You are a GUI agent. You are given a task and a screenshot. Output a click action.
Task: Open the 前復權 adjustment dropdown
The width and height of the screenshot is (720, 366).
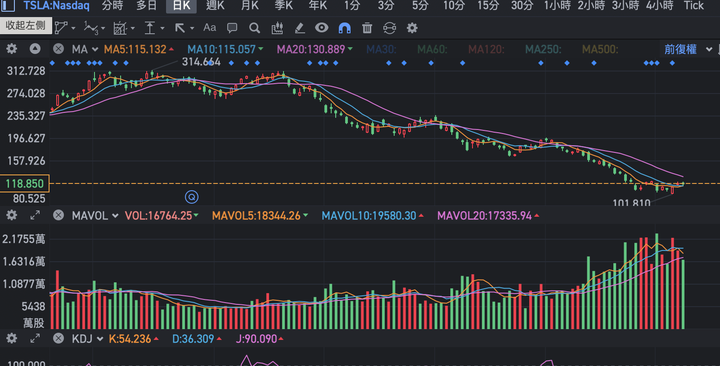tap(688, 49)
